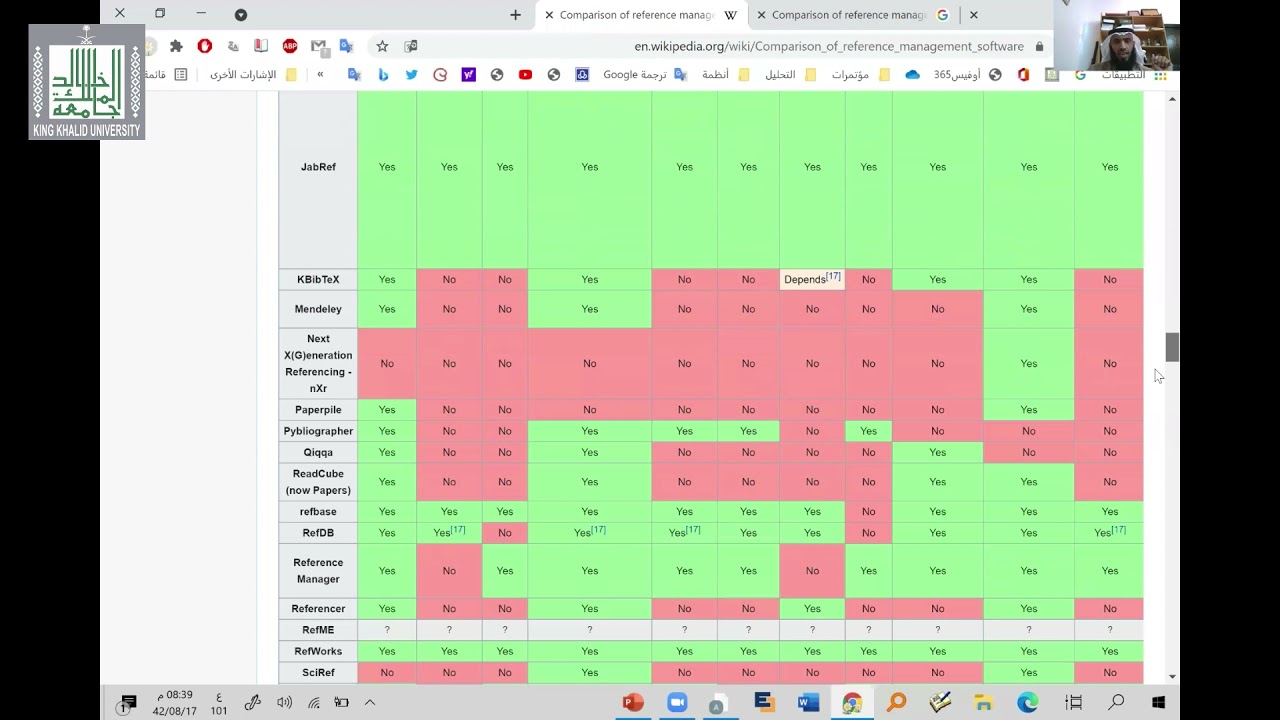Open the Google Translate toolbar extension
This screenshot has height=720, width=1280.
(346, 46)
